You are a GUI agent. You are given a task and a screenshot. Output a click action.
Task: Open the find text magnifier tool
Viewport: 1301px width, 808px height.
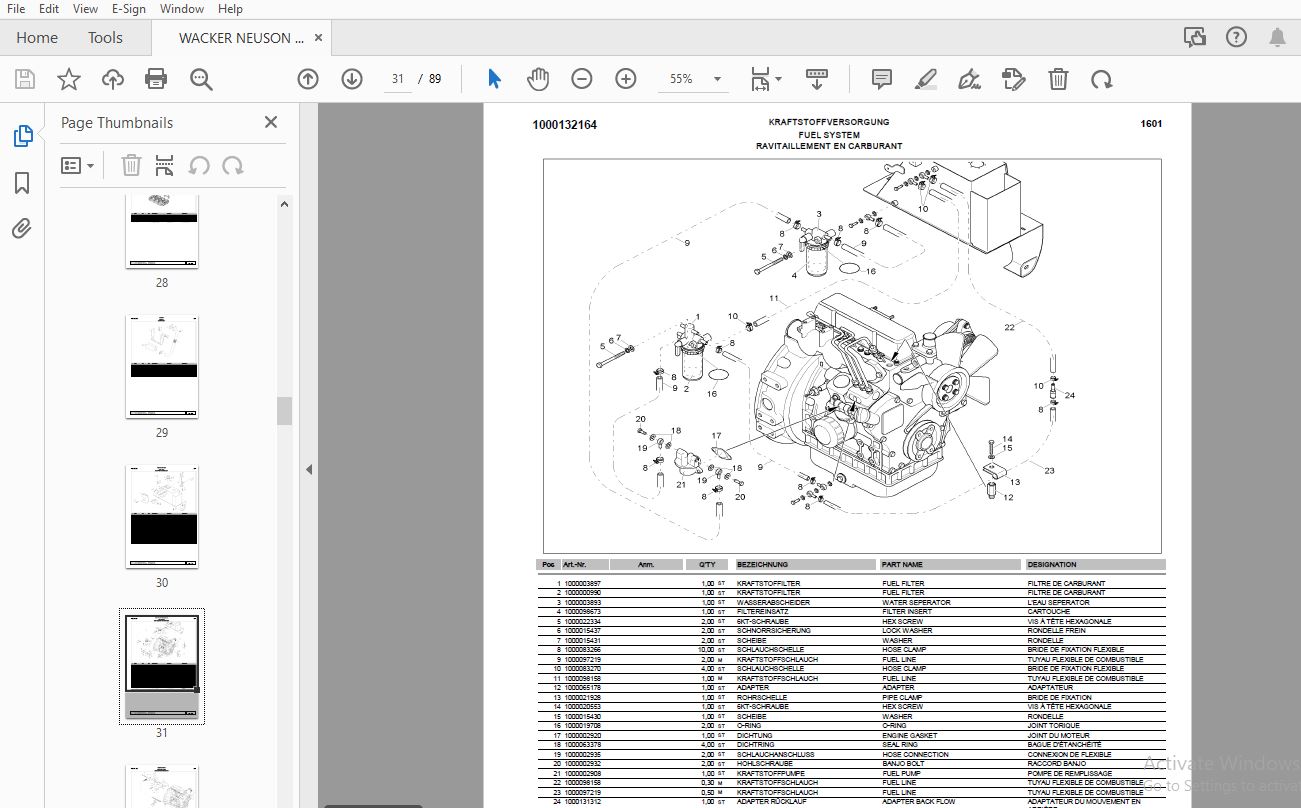click(x=202, y=79)
